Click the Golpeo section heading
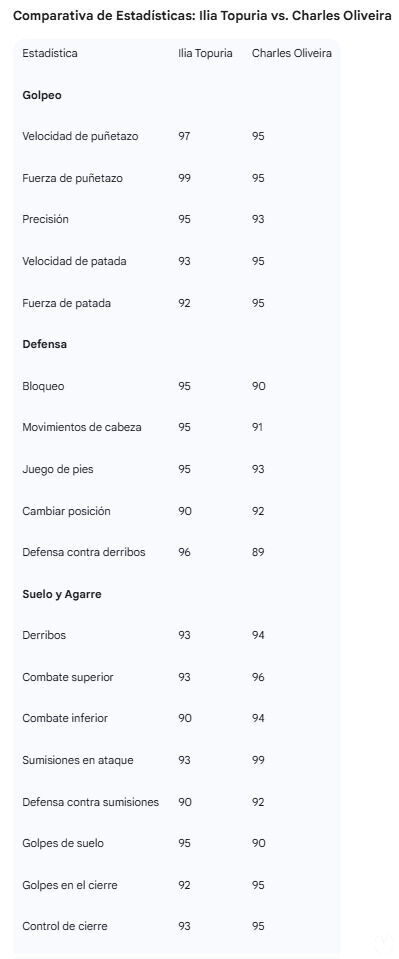The height and width of the screenshot is (959, 399). pyautogui.click(x=42, y=95)
